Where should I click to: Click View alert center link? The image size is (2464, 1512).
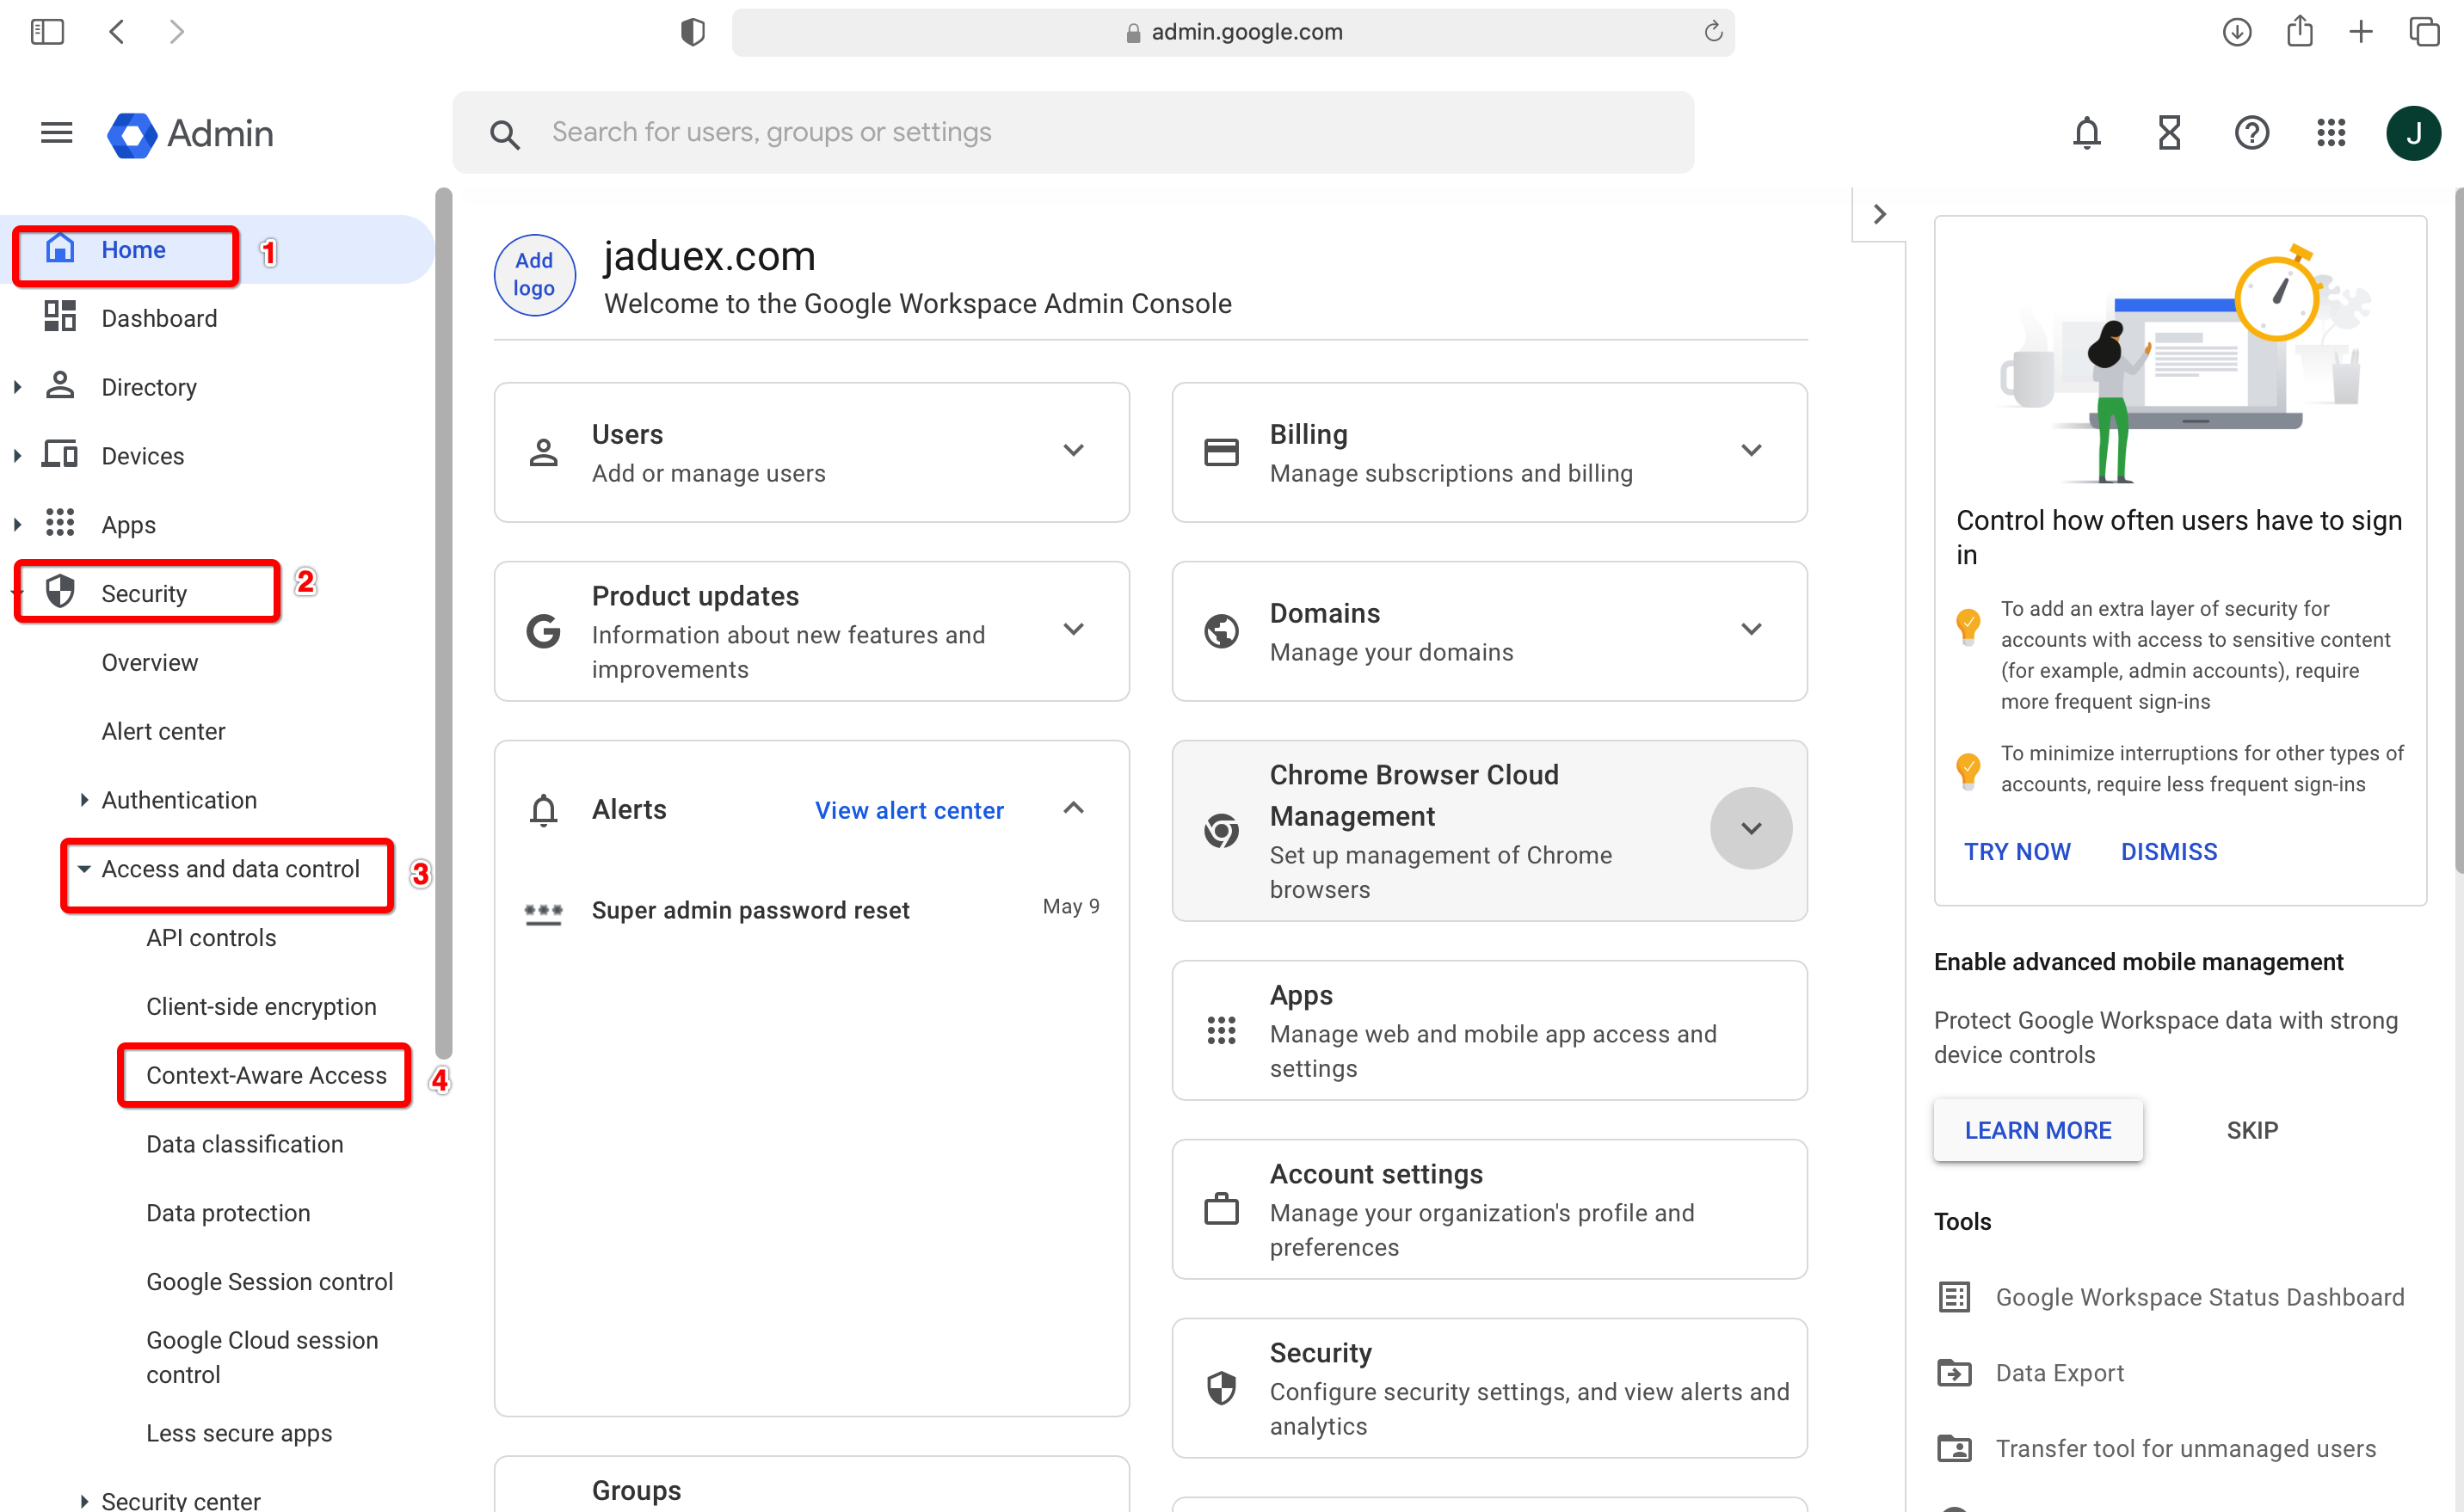point(909,810)
